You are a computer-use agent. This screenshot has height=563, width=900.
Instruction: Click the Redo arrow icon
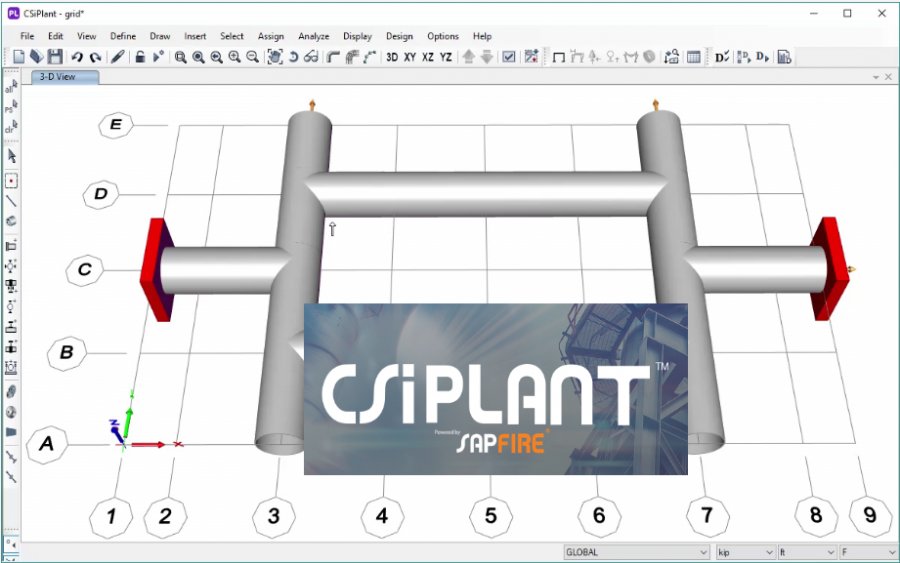95,57
